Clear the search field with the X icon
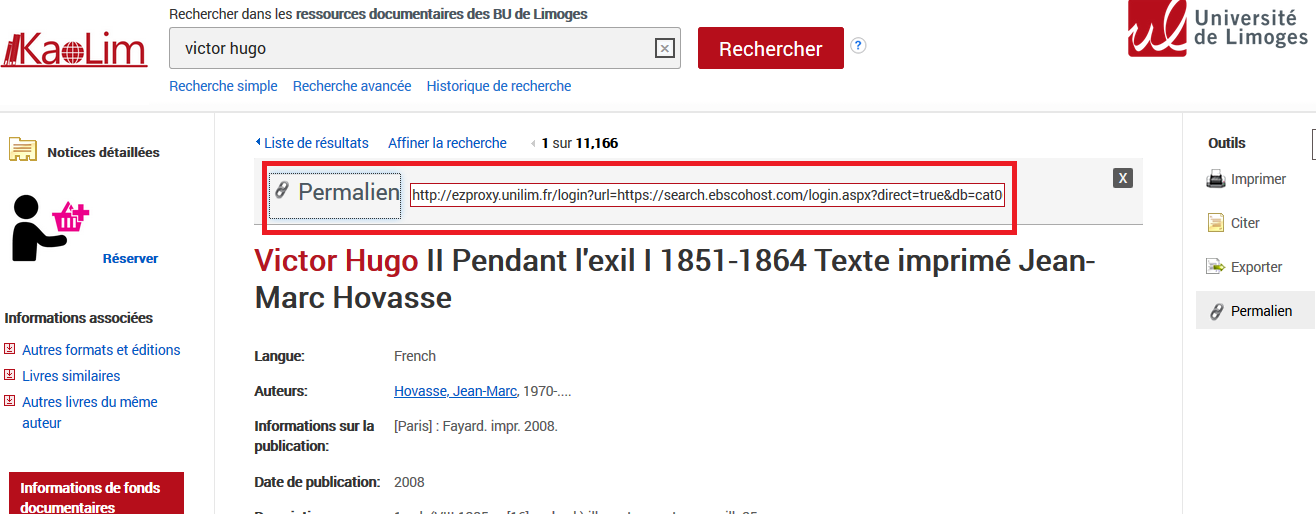This screenshot has width=1316, height=514. pyautogui.click(x=664, y=49)
